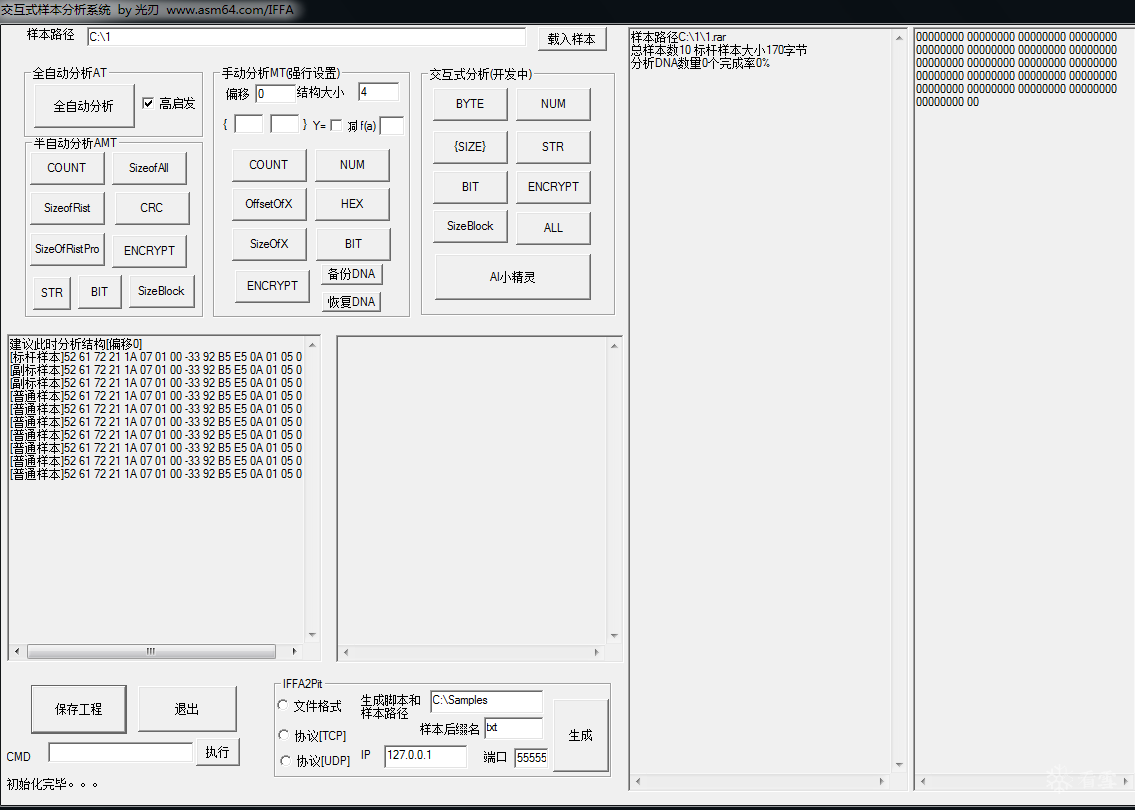This screenshot has height=810, width=1135.
Task: Click the SizeofRist button
Action: 67,208
